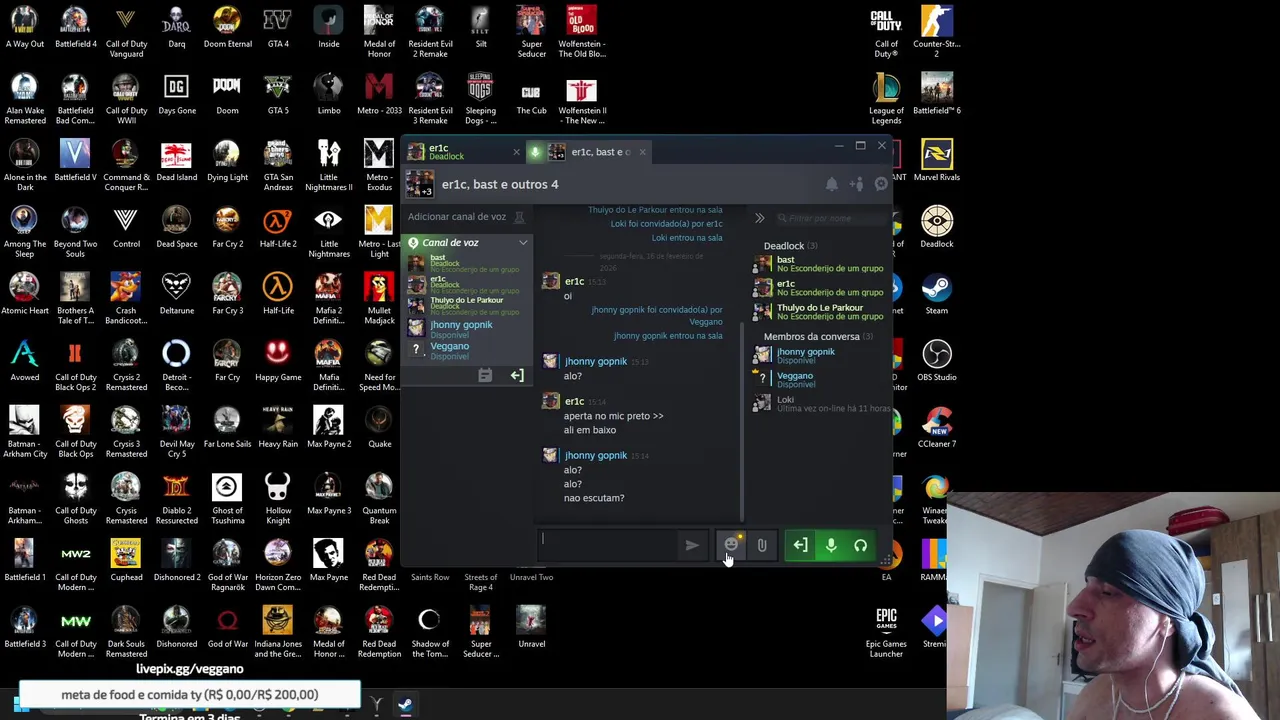Select the Deadlock desktop icon
Image resolution: width=1280 pixels, height=720 pixels.
click(936, 228)
